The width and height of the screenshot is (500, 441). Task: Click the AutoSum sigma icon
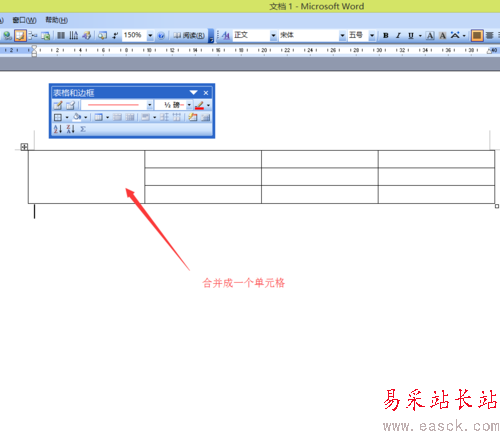coord(83,129)
